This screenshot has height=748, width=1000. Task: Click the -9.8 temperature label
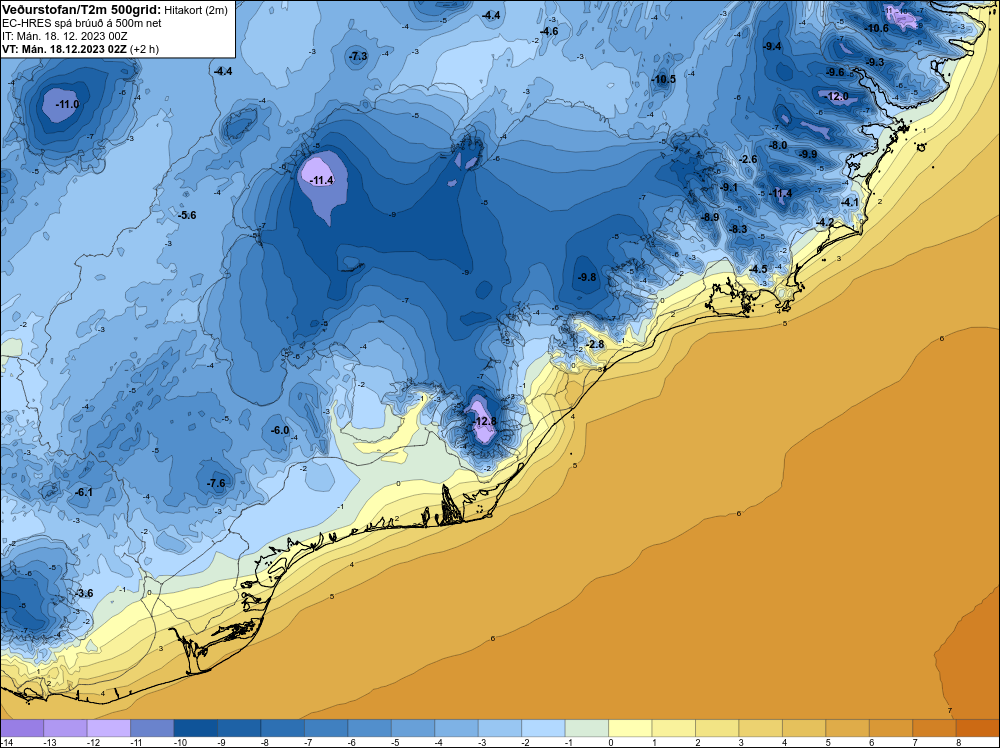587,277
